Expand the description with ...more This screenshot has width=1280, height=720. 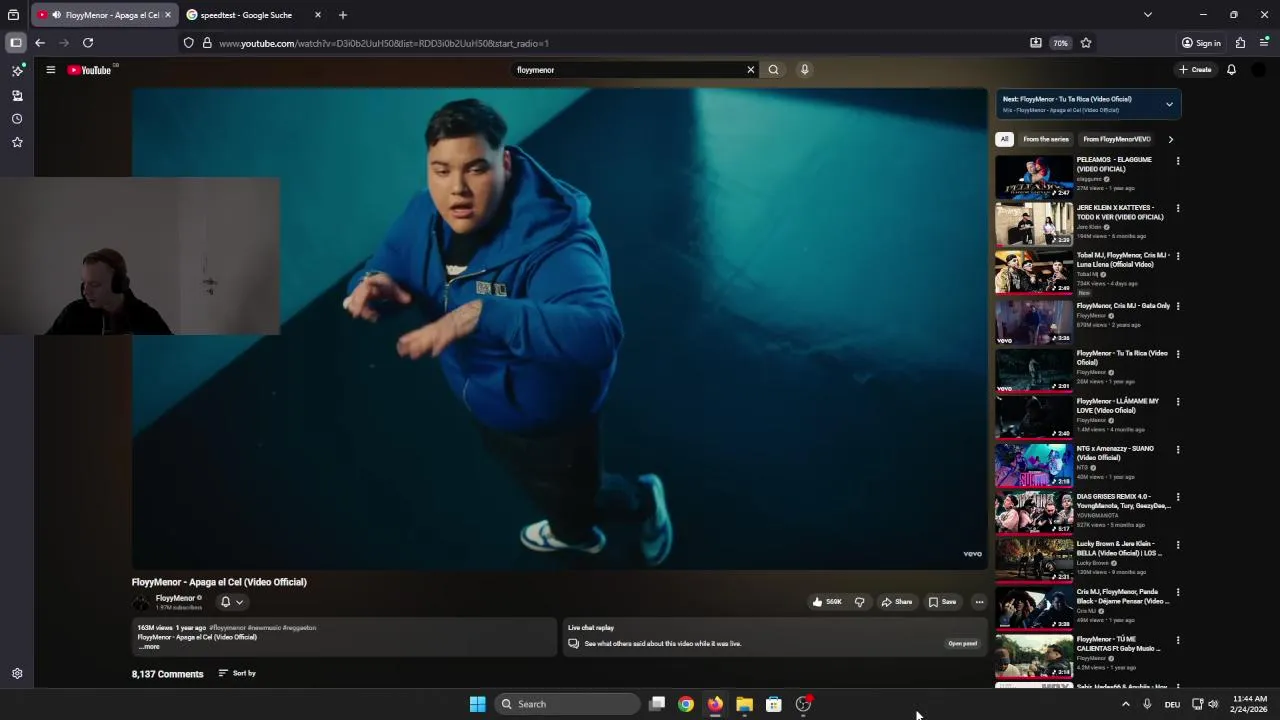pos(149,647)
